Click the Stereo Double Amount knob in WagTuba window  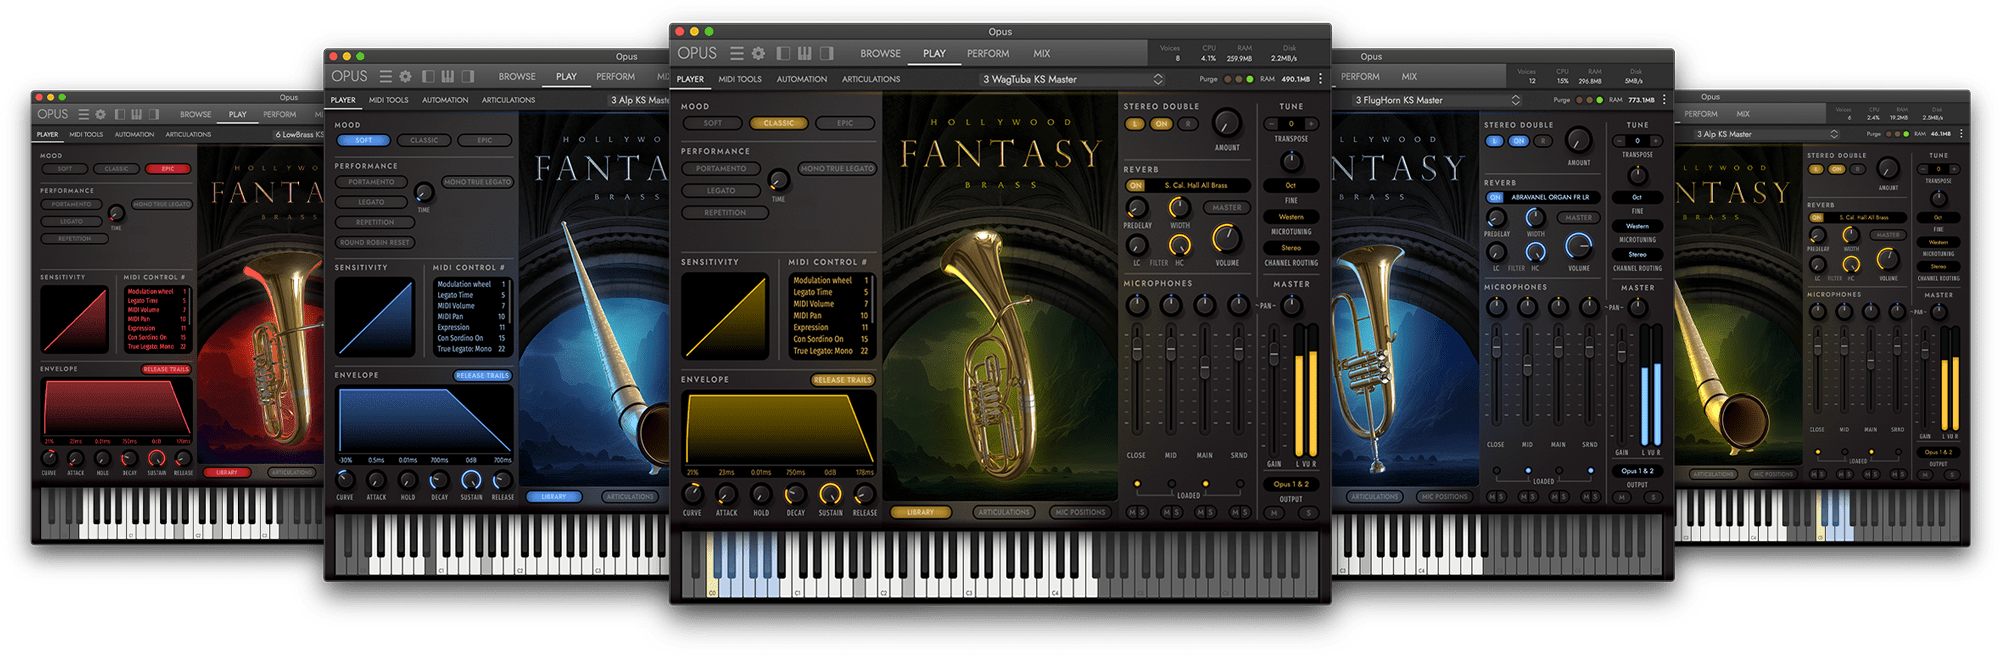[x=1226, y=124]
